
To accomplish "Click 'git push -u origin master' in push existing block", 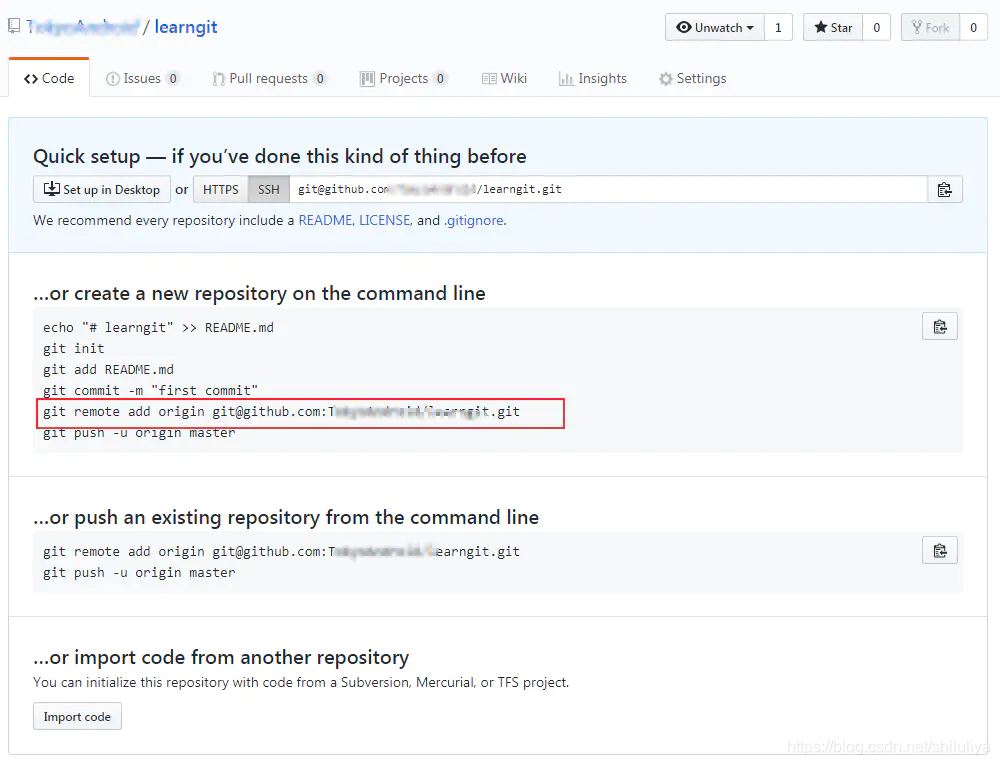I will click(x=139, y=572).
